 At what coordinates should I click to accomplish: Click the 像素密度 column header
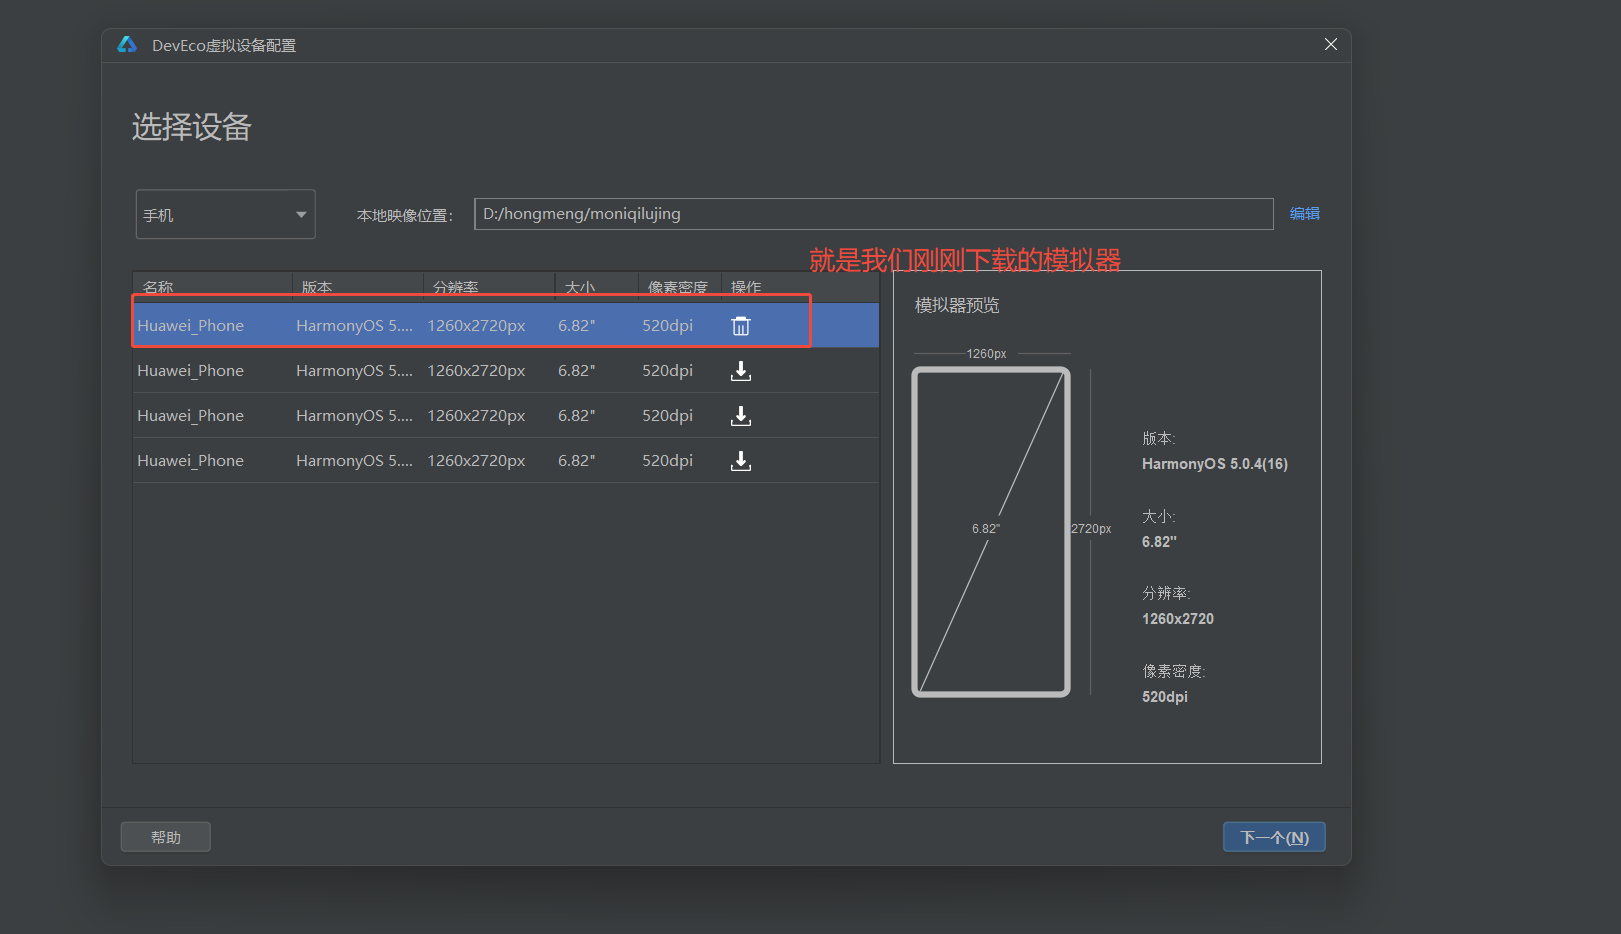678,287
